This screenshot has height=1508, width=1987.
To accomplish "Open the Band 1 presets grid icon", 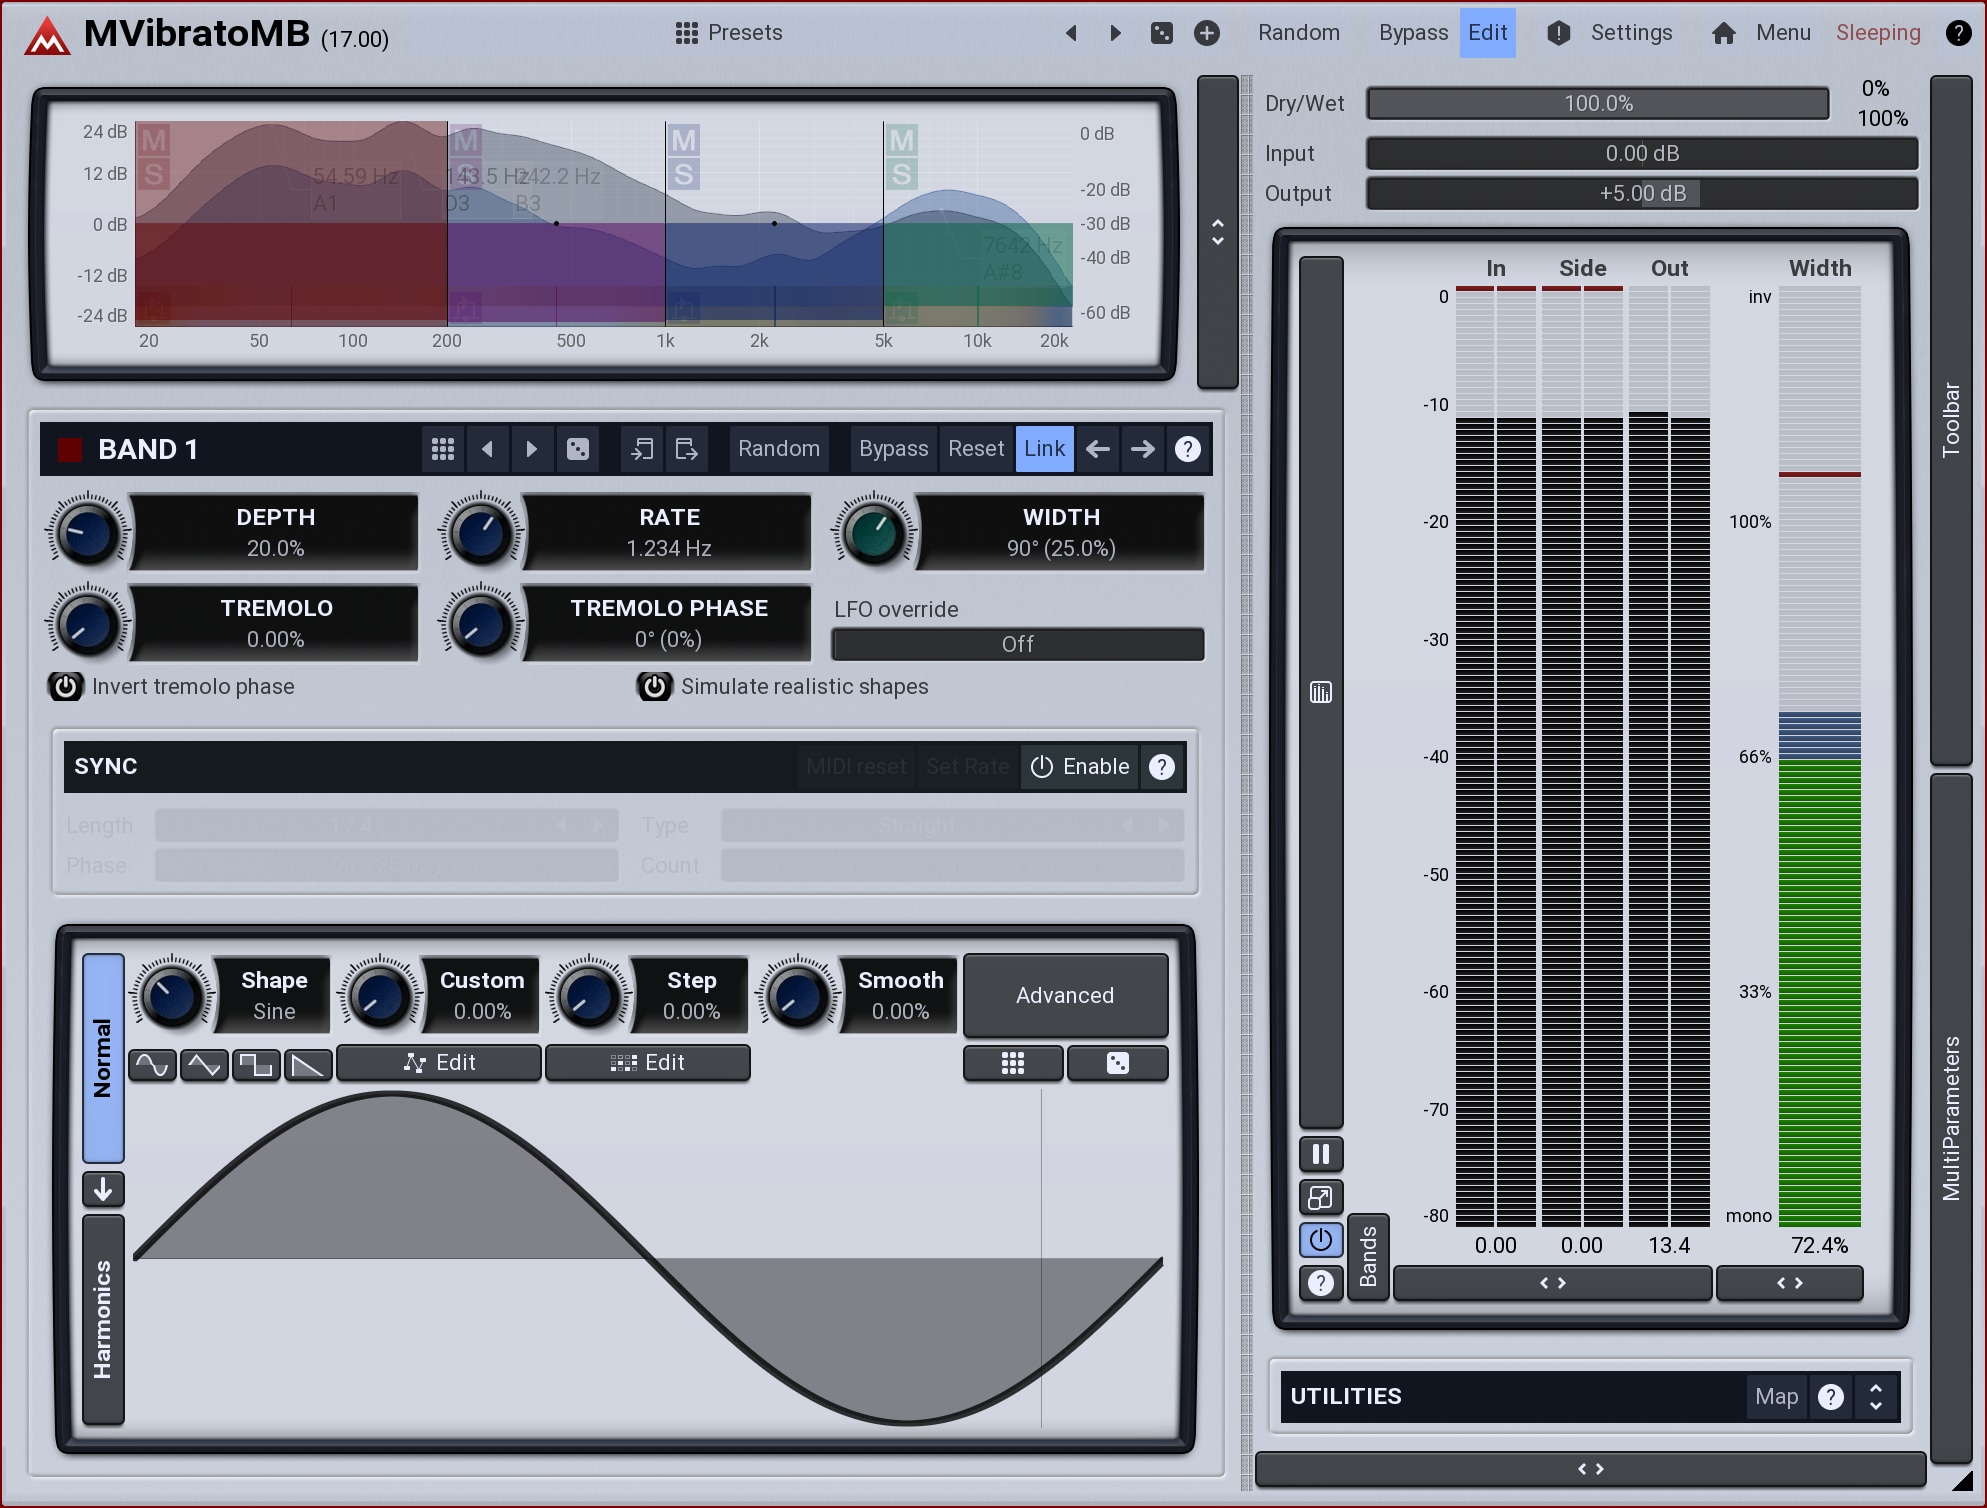I will tap(443, 449).
